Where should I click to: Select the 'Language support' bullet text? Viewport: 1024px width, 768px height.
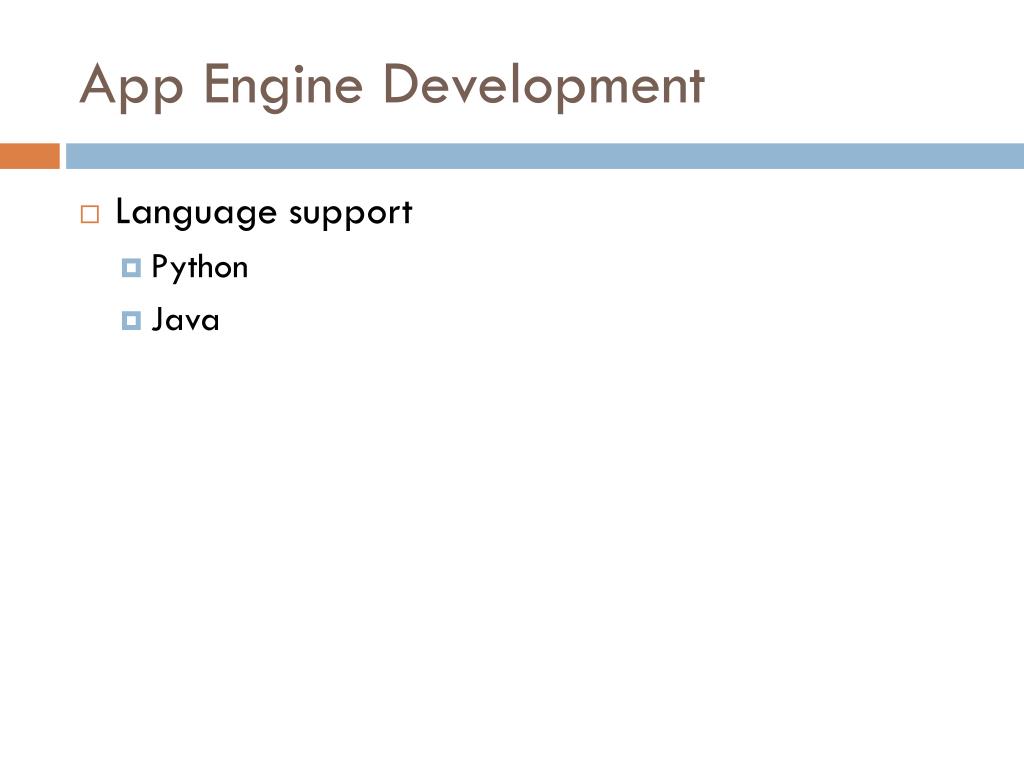[x=264, y=213]
